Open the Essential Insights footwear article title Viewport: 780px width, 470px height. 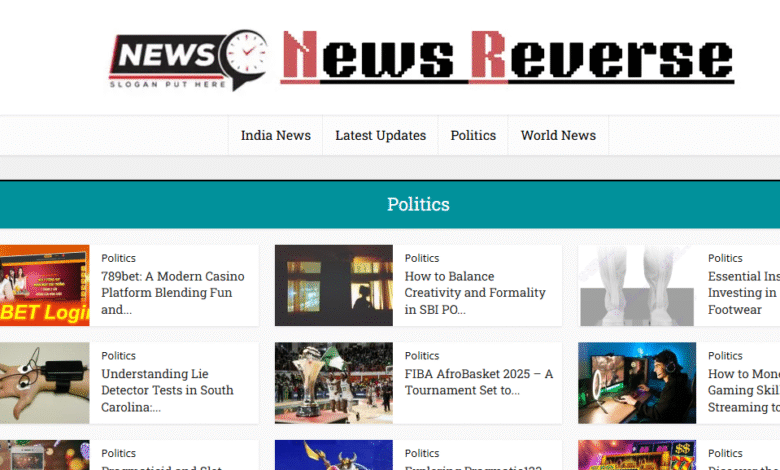[x=743, y=292]
